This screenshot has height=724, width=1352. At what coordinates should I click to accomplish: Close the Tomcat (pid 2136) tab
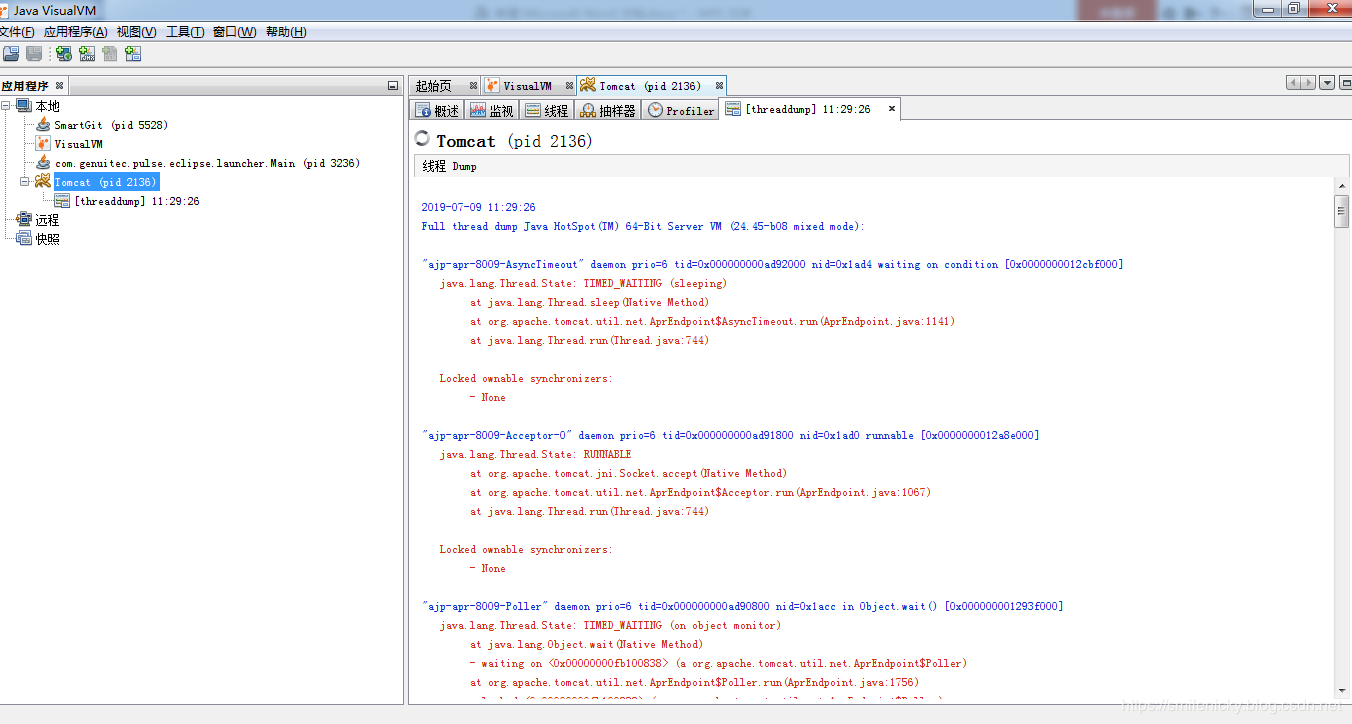[719, 86]
